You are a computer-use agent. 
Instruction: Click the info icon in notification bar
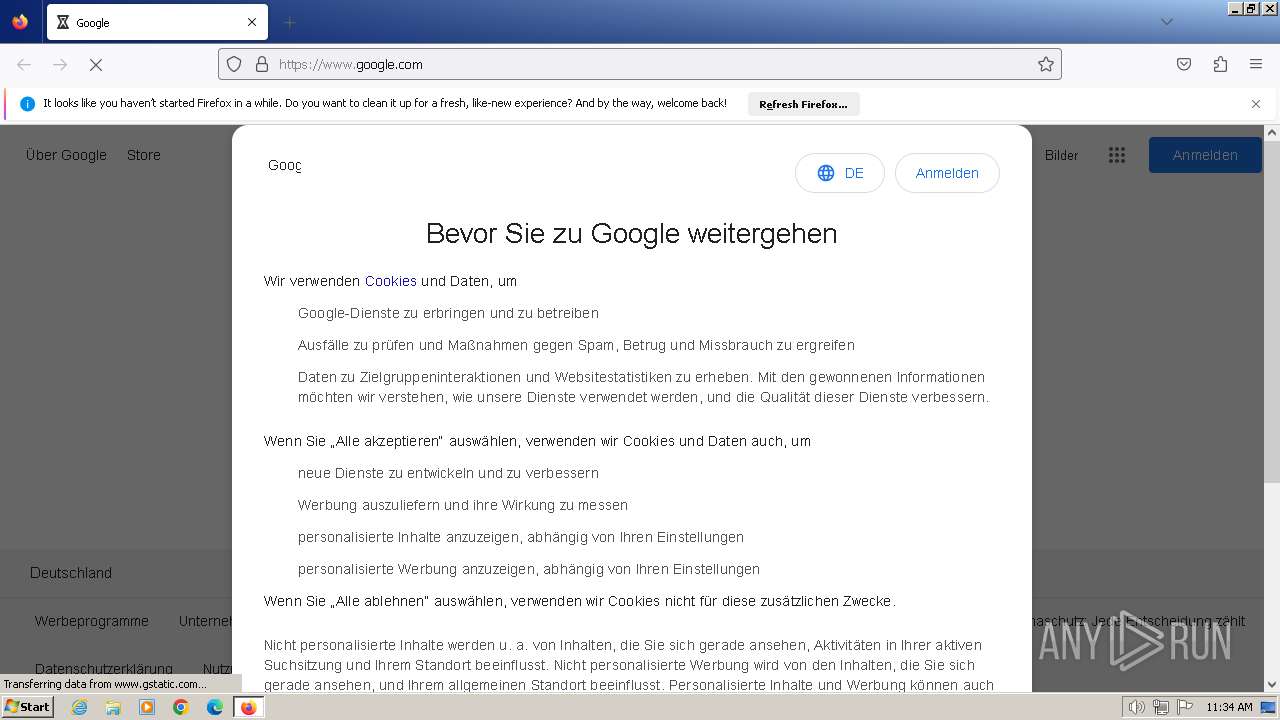tap(28, 104)
